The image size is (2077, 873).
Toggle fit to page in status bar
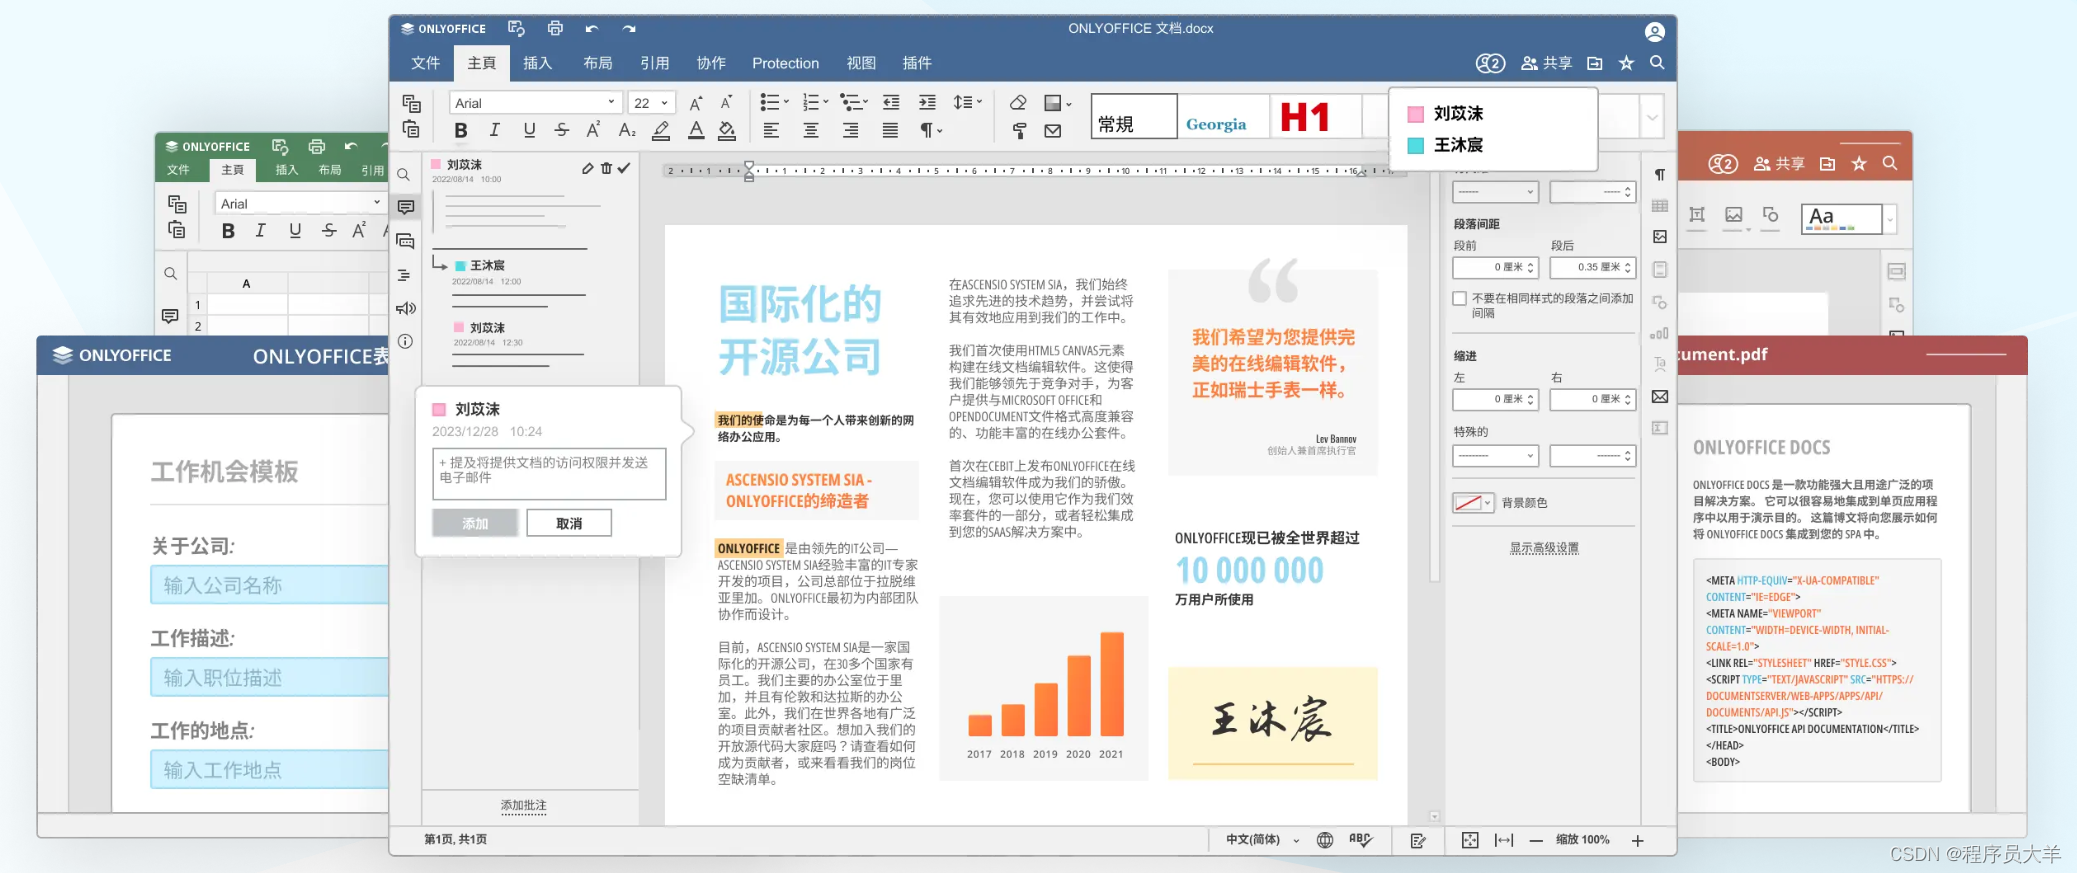[x=1470, y=840]
